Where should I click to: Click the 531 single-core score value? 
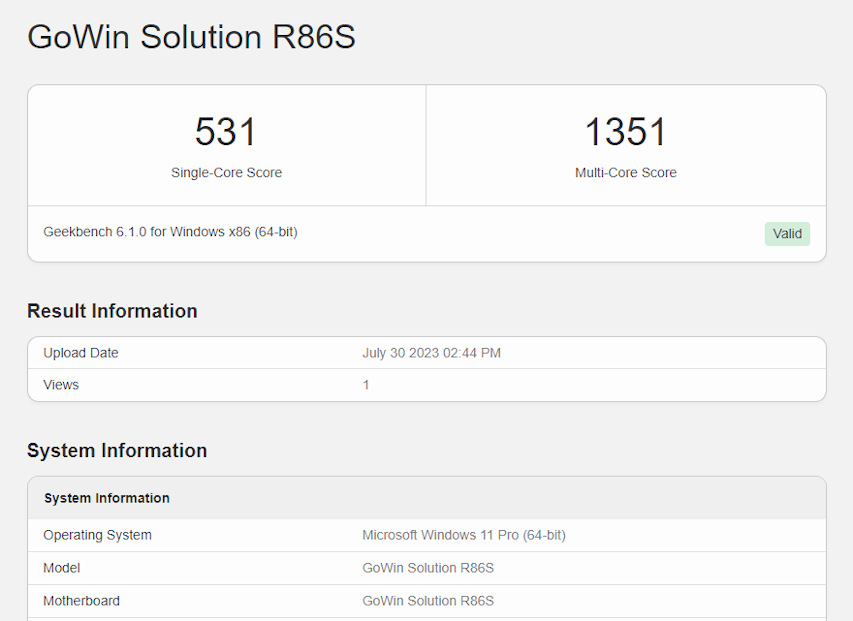pyautogui.click(x=226, y=132)
